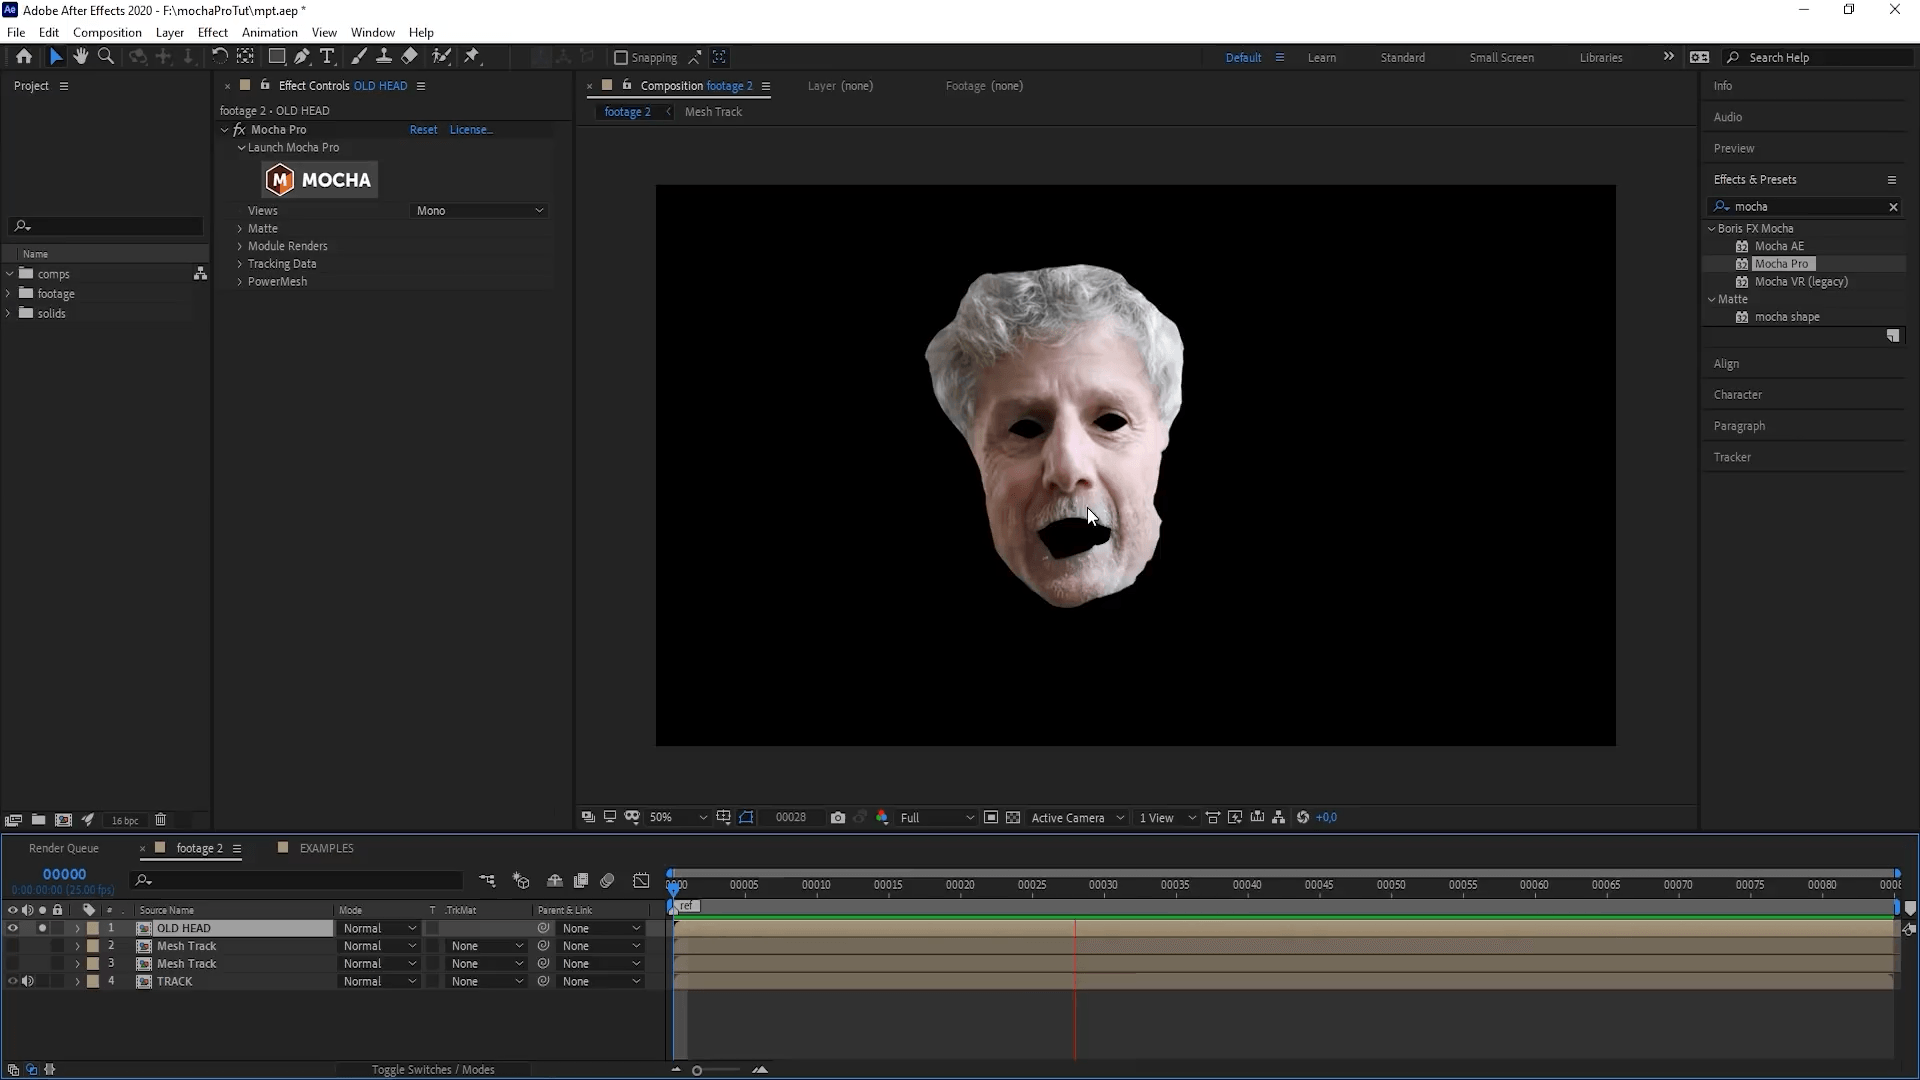Click Show Channel color icon
The width and height of the screenshot is (1920, 1080).
[882, 818]
